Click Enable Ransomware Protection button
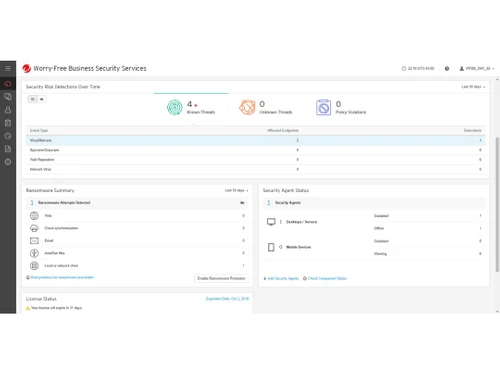The width and height of the screenshot is (500, 375). (x=221, y=278)
